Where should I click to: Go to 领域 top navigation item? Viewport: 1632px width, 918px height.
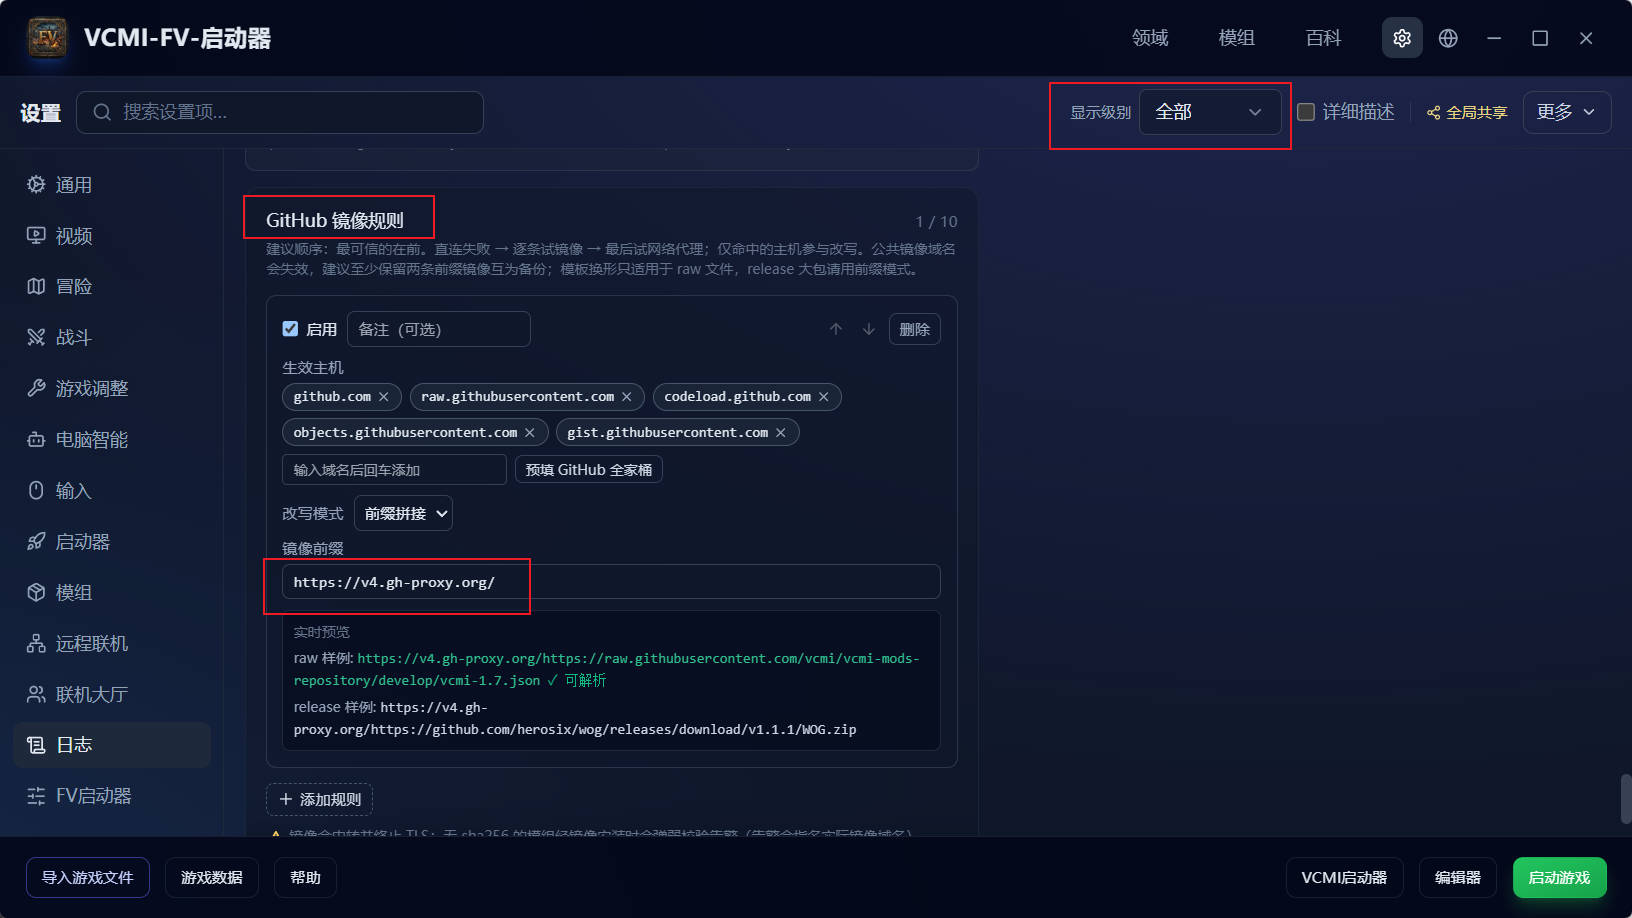[x=1150, y=38]
